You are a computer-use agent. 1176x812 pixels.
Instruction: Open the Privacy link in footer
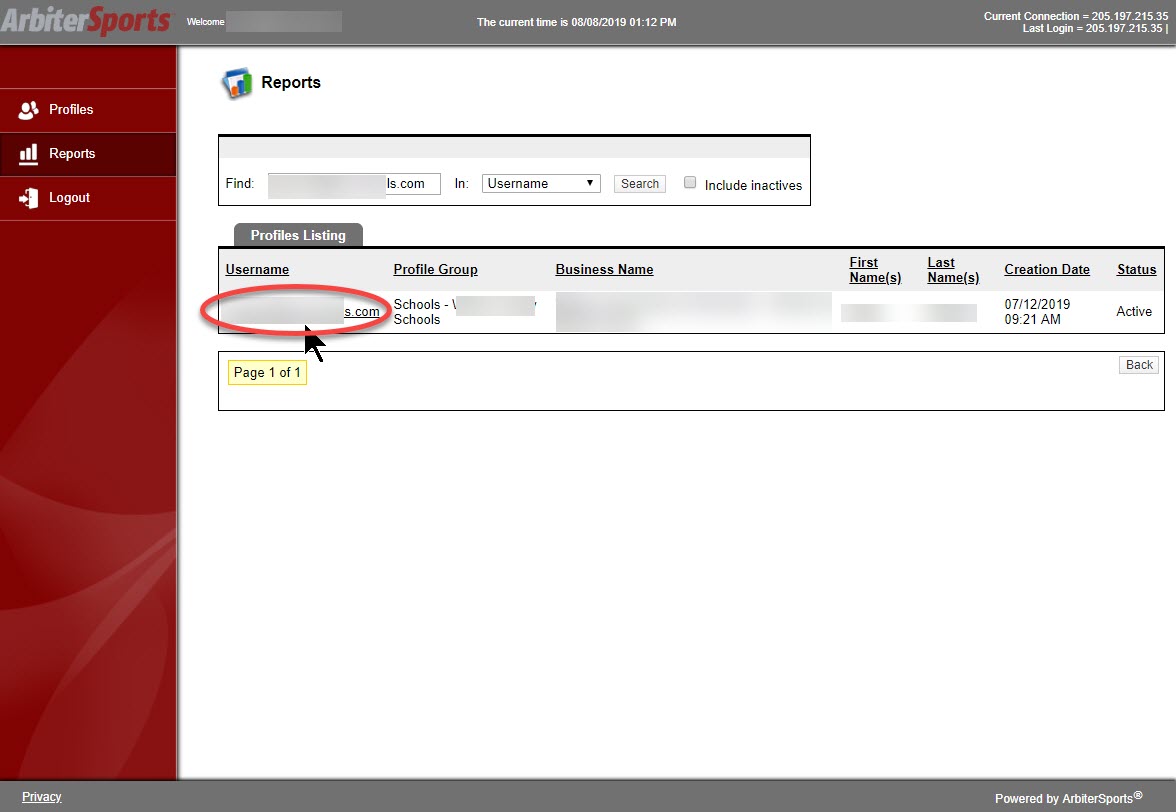[x=41, y=797]
